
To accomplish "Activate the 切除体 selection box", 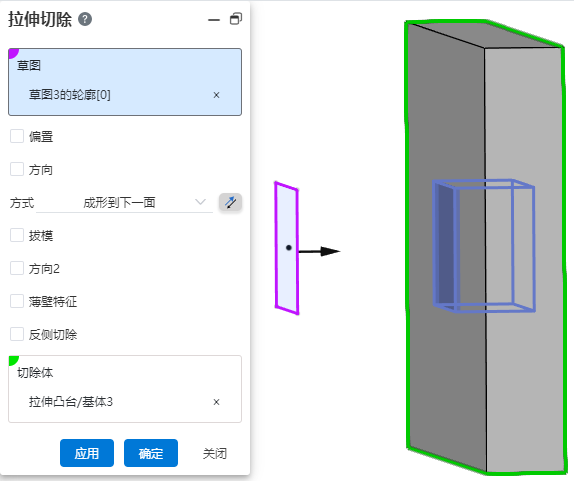I will tap(125, 389).
